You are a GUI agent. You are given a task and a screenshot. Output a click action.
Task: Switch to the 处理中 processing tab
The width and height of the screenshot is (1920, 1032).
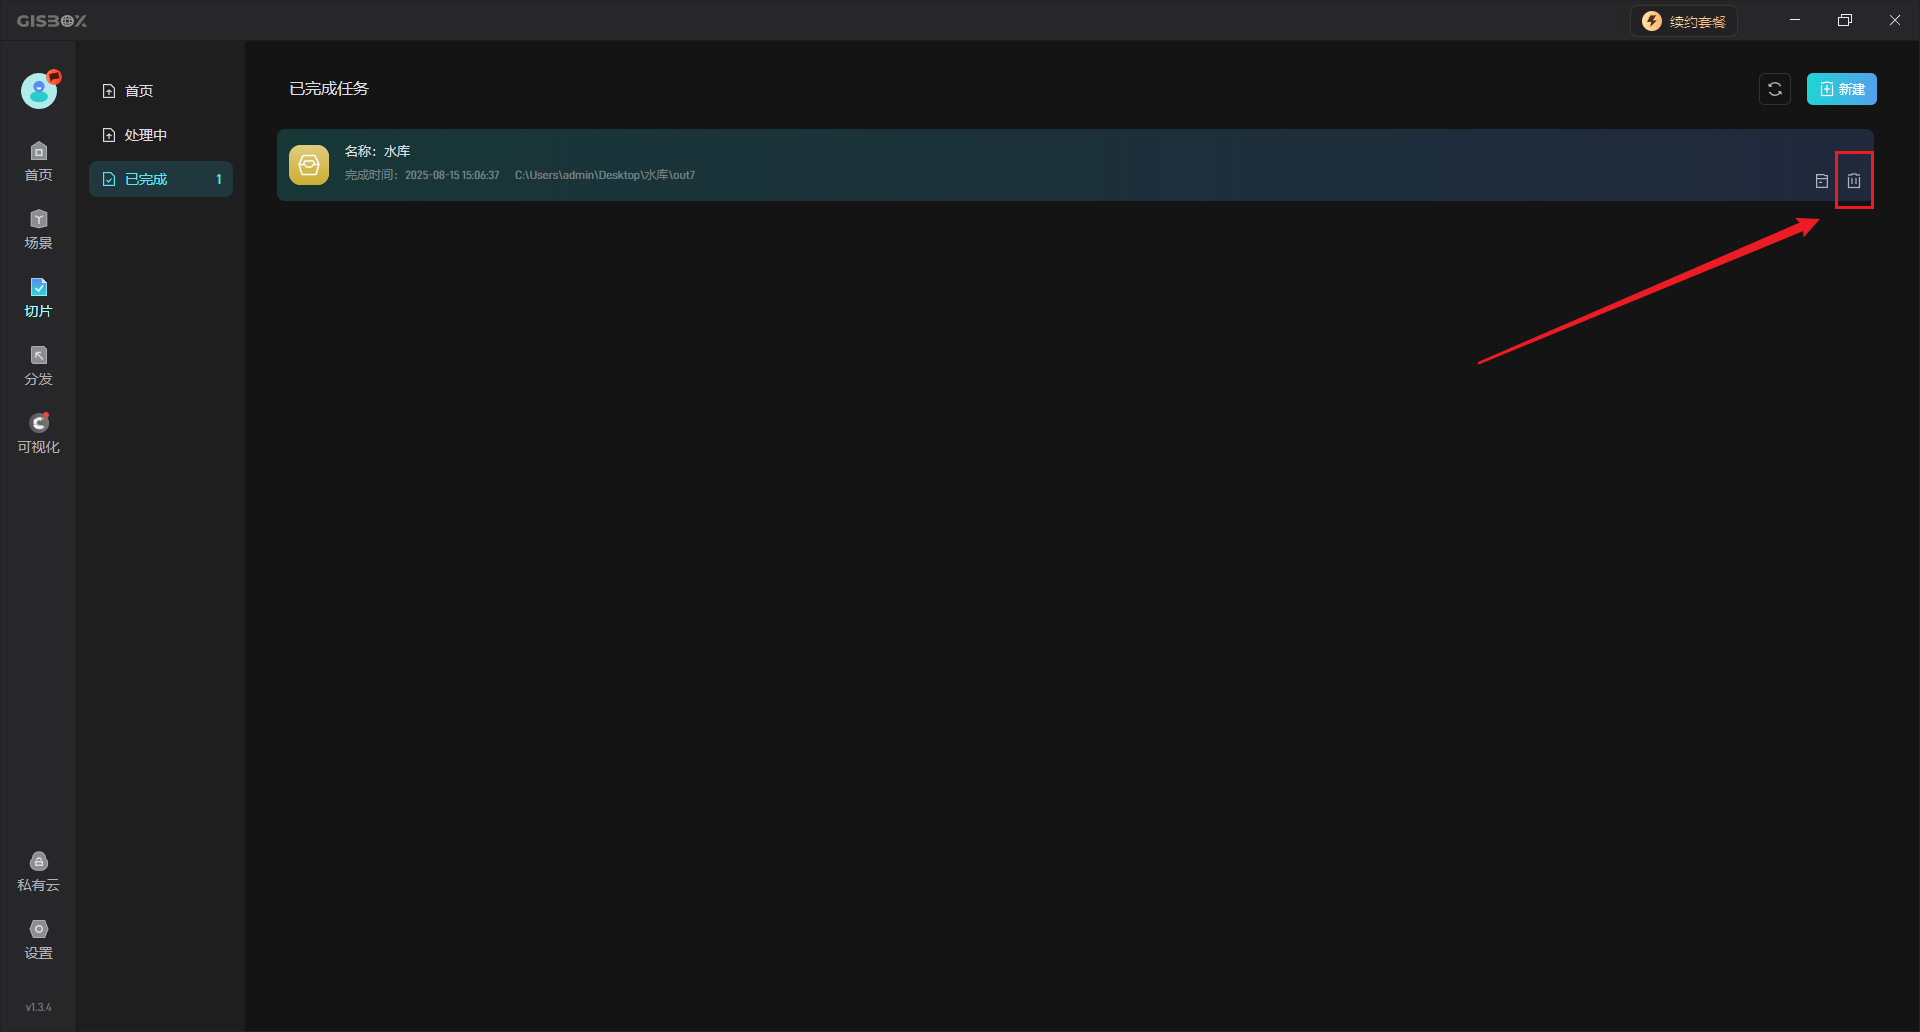[x=145, y=135]
